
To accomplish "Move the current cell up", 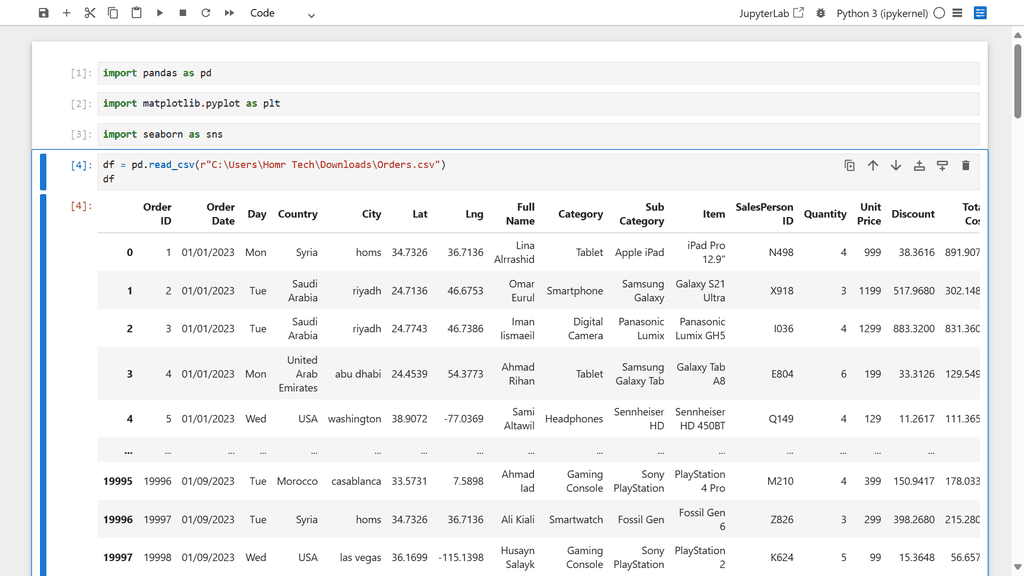I will [873, 166].
